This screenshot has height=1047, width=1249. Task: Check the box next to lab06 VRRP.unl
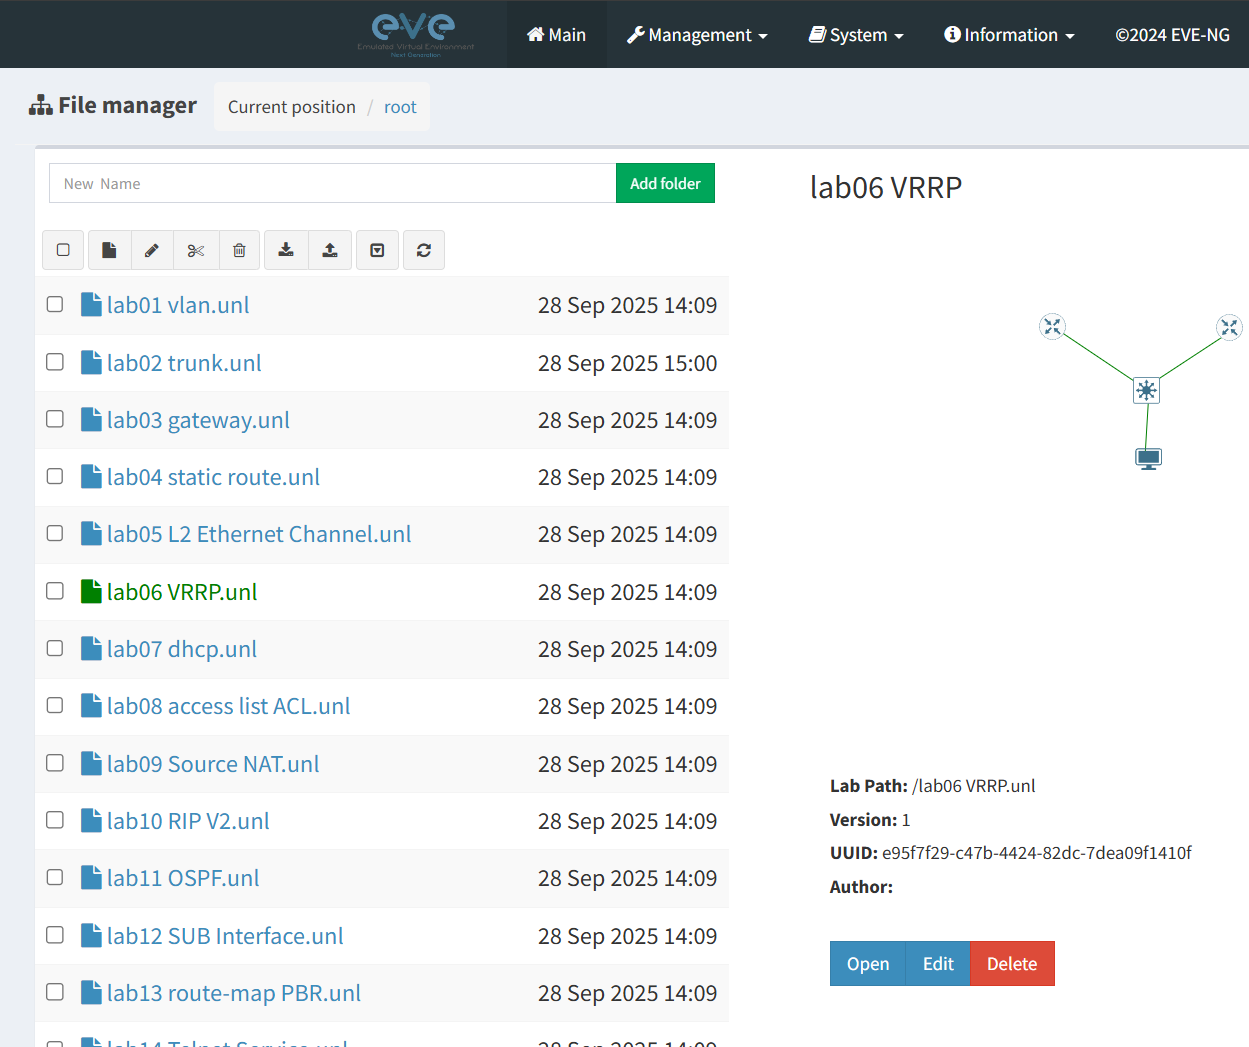tap(55, 591)
